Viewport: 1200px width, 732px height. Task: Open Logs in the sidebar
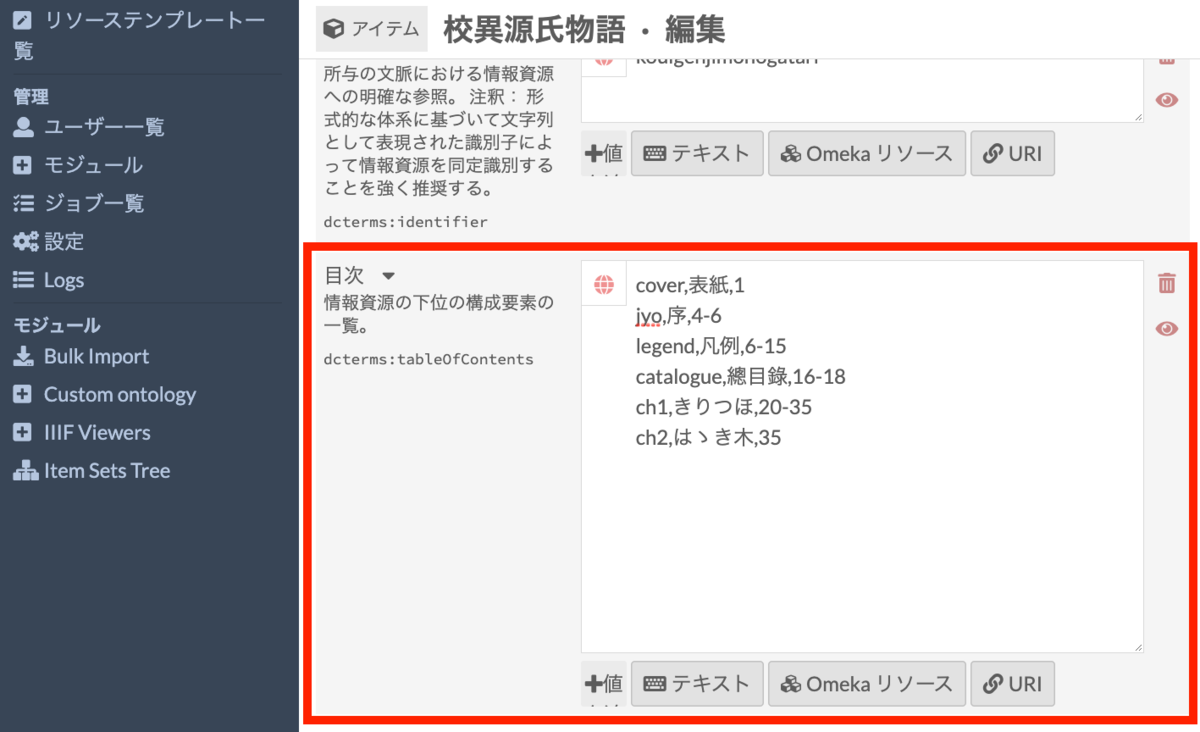coord(64,280)
